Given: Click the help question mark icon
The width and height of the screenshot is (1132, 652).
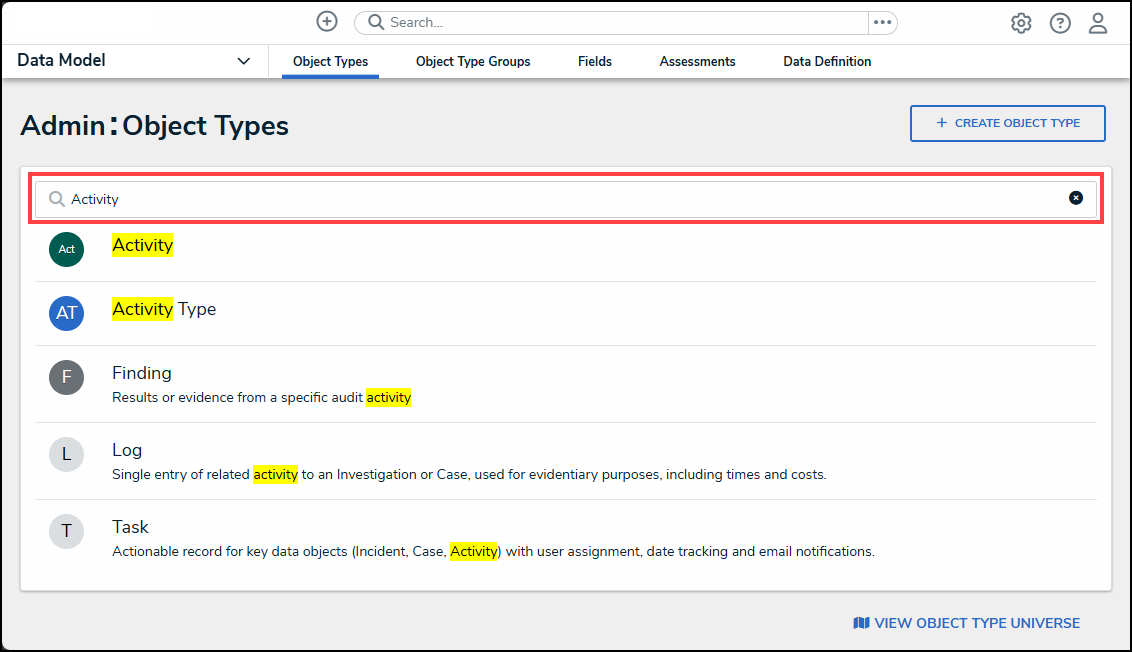Looking at the screenshot, I should pyautogui.click(x=1060, y=22).
